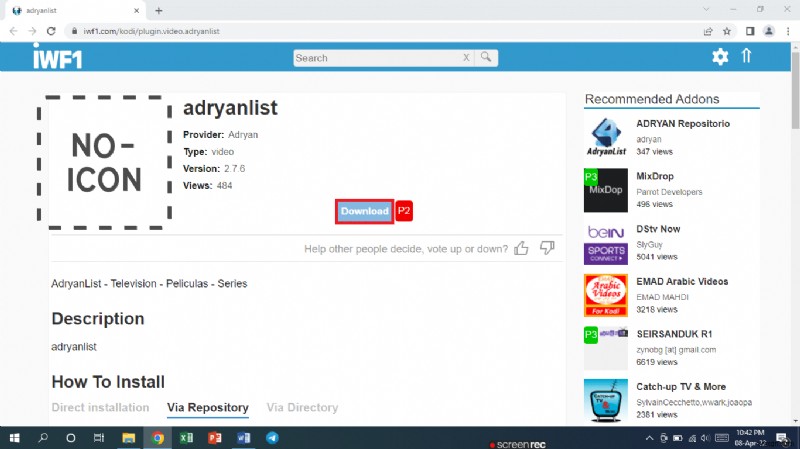800x449 pixels.
Task: Vote thumbs up for adryanlist
Action: pos(521,248)
